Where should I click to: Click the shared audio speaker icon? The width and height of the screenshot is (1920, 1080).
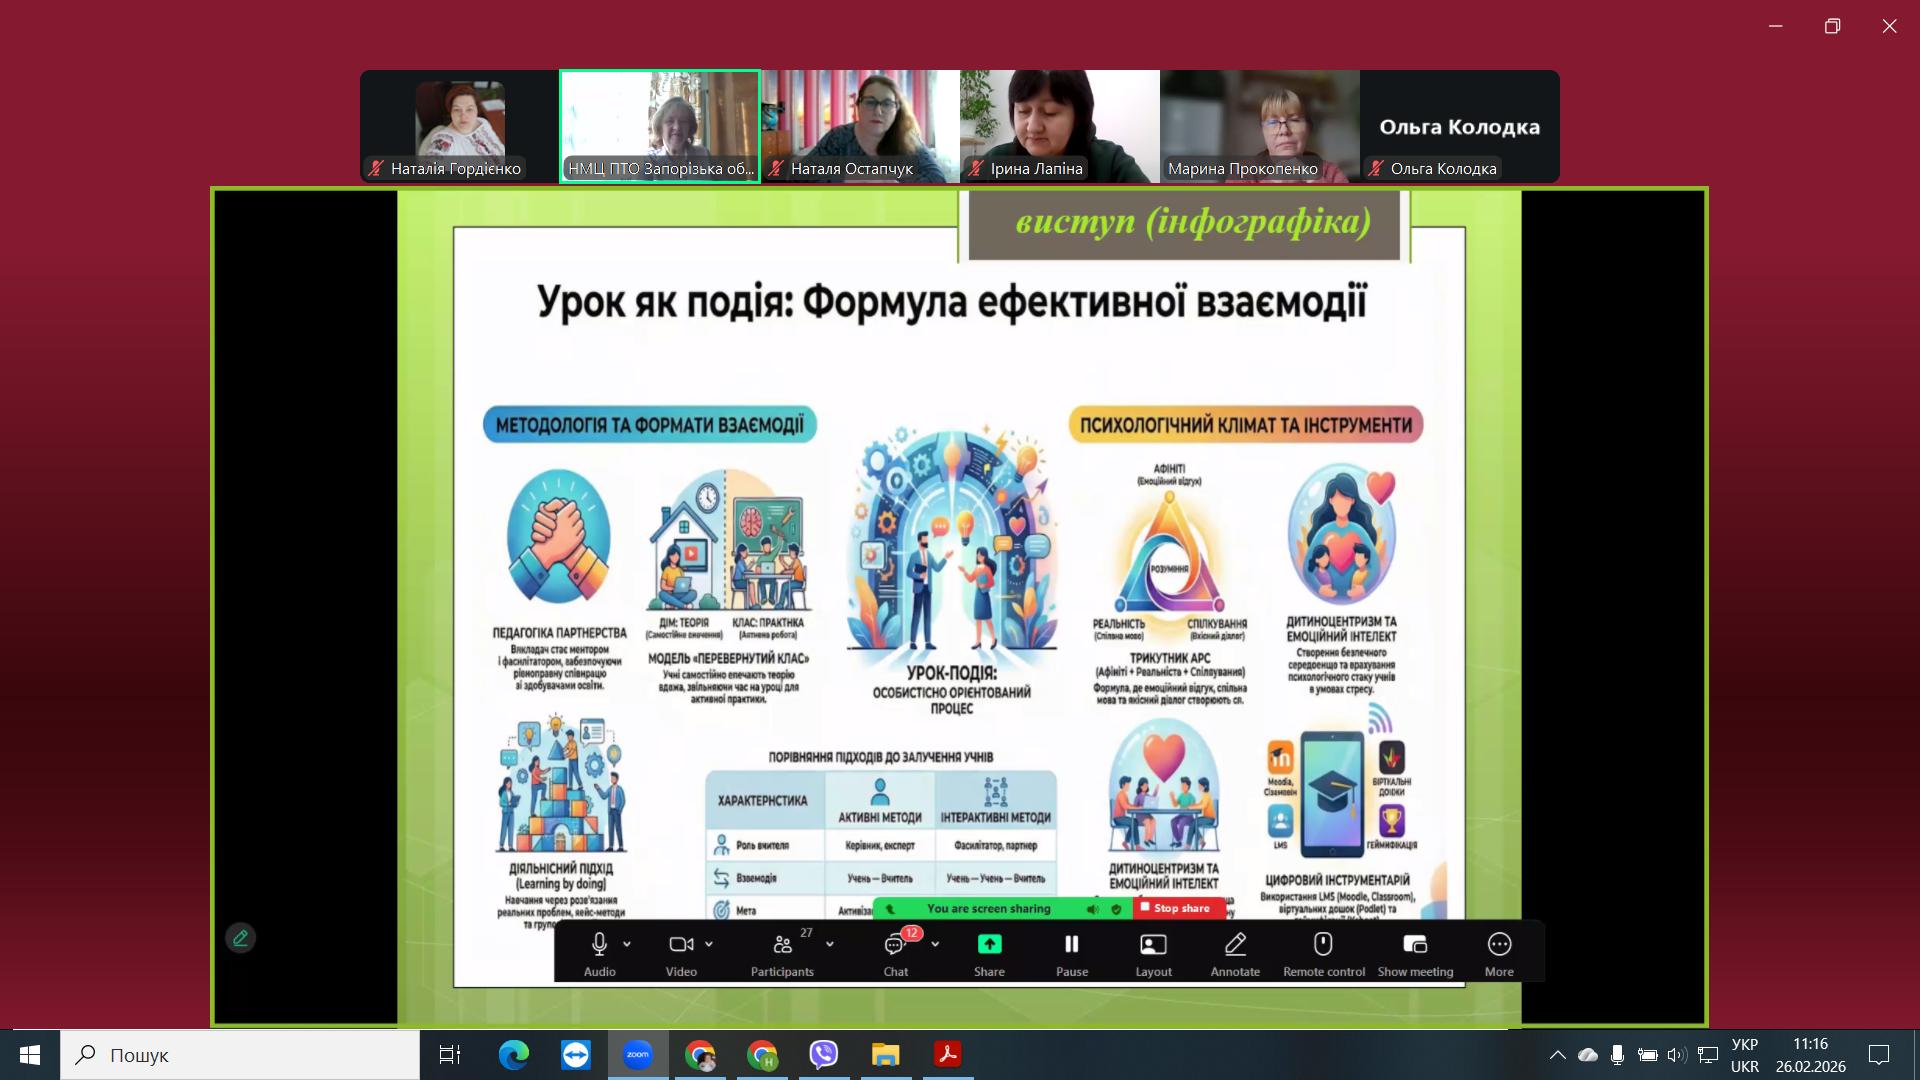pos(1093,909)
